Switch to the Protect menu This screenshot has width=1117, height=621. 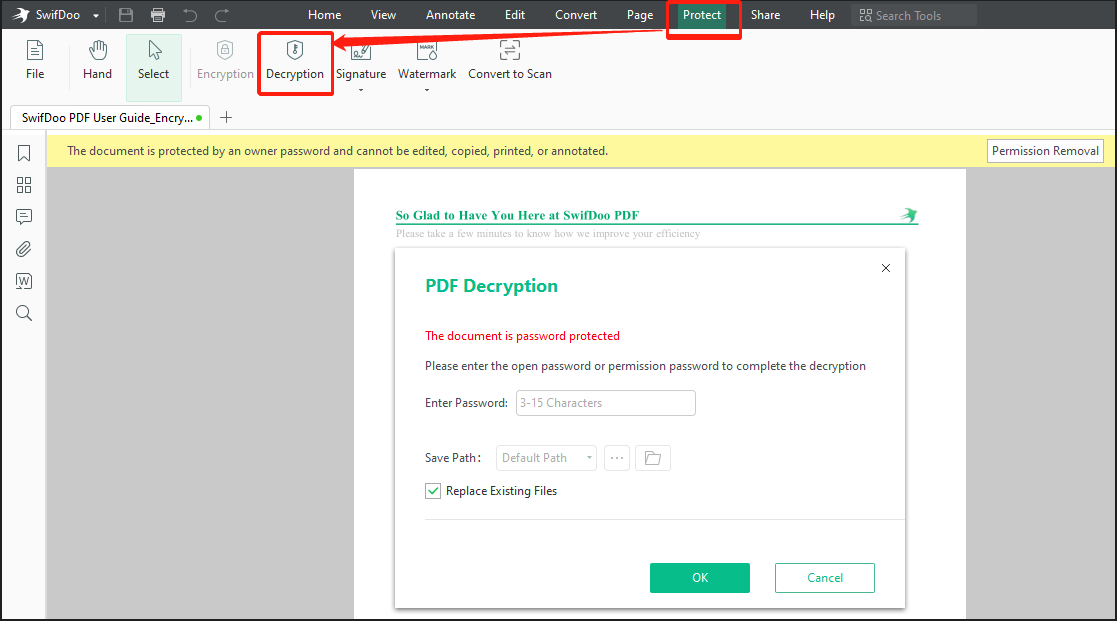(x=703, y=14)
